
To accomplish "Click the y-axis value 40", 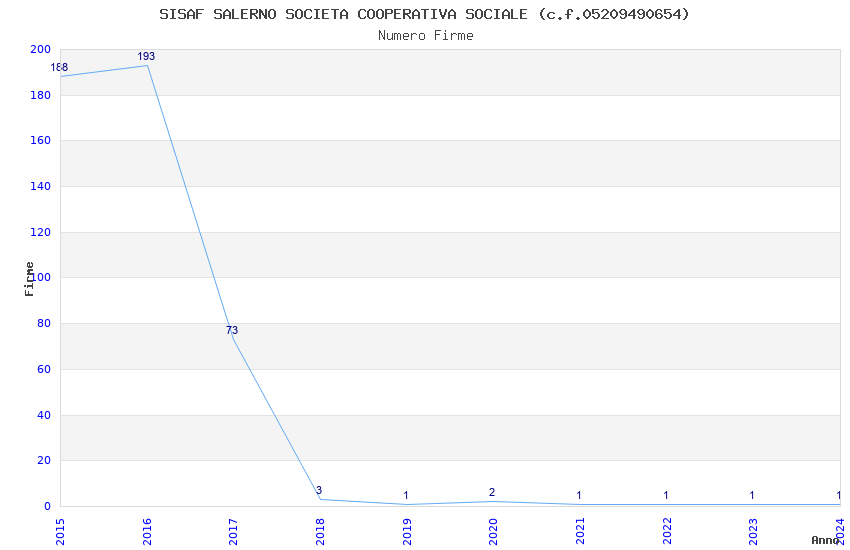I will click(44, 416).
